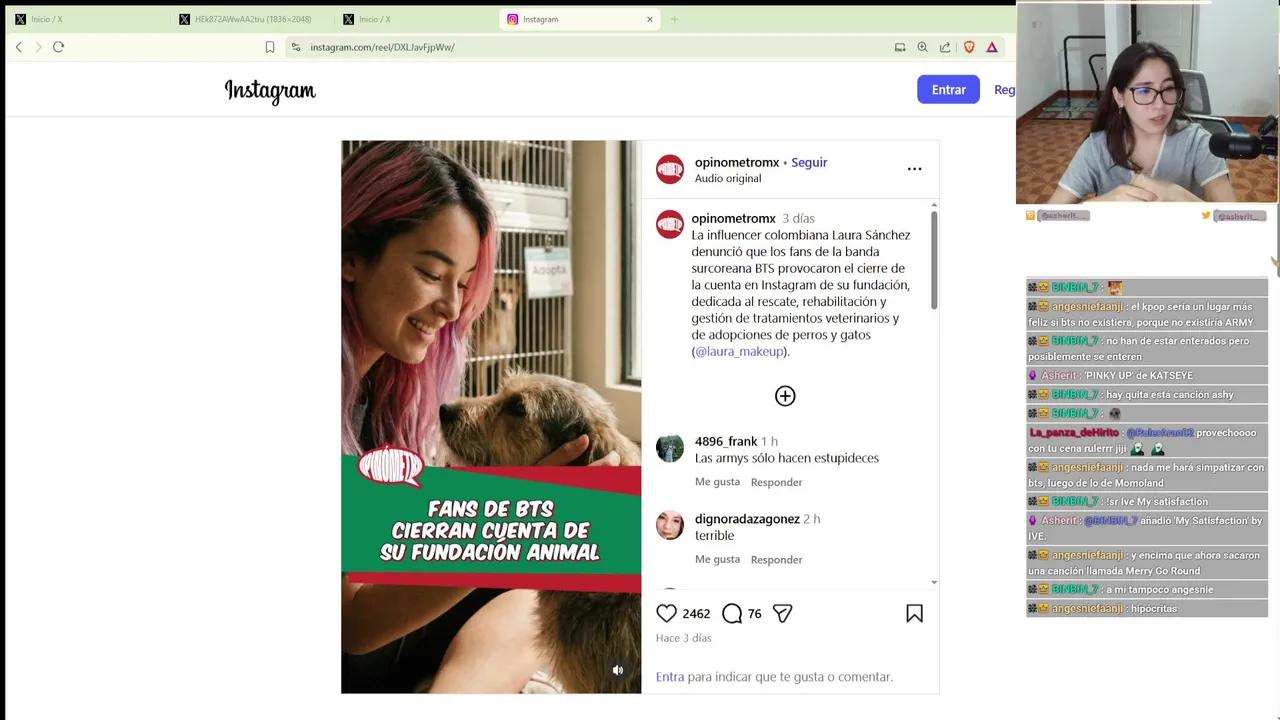This screenshot has height=720, width=1280.
Task: Like dignoradazagonez's comment via Me gusta
Action: point(717,559)
